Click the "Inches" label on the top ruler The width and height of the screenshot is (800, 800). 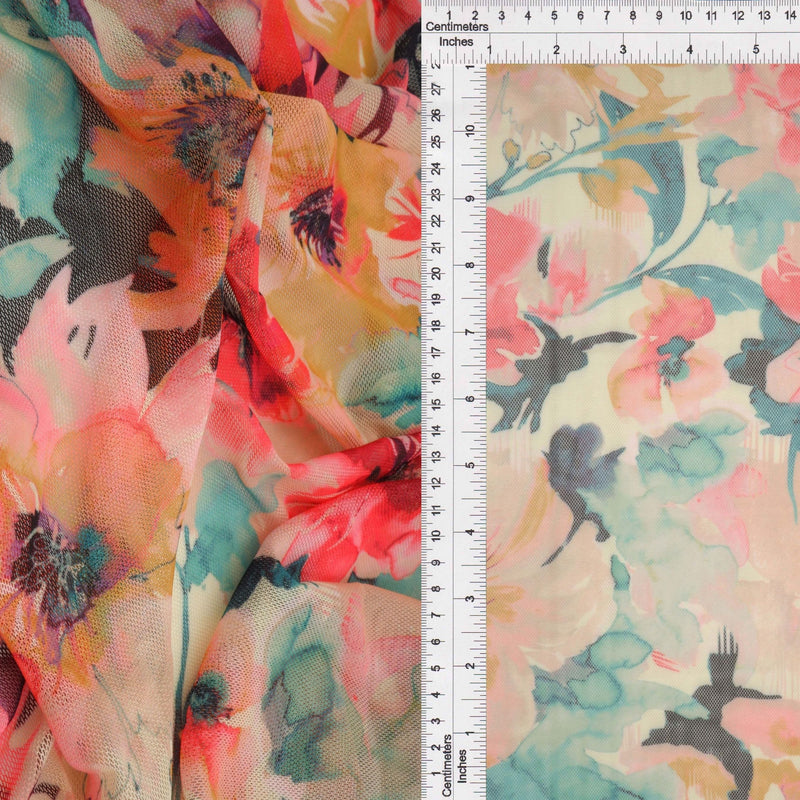tap(456, 42)
